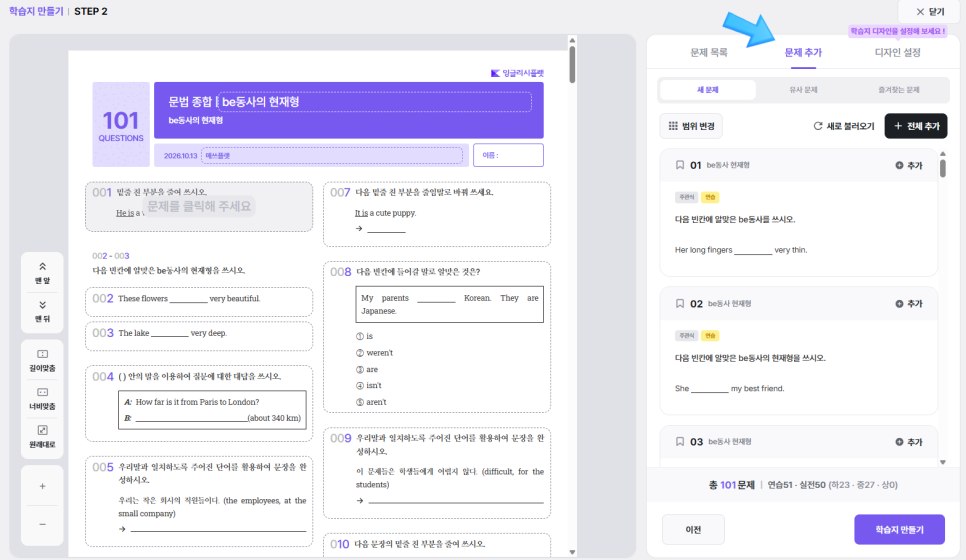This screenshot has width=966, height=560.
Task: Click the 총 101 문제 summary text
Action: 731,485
